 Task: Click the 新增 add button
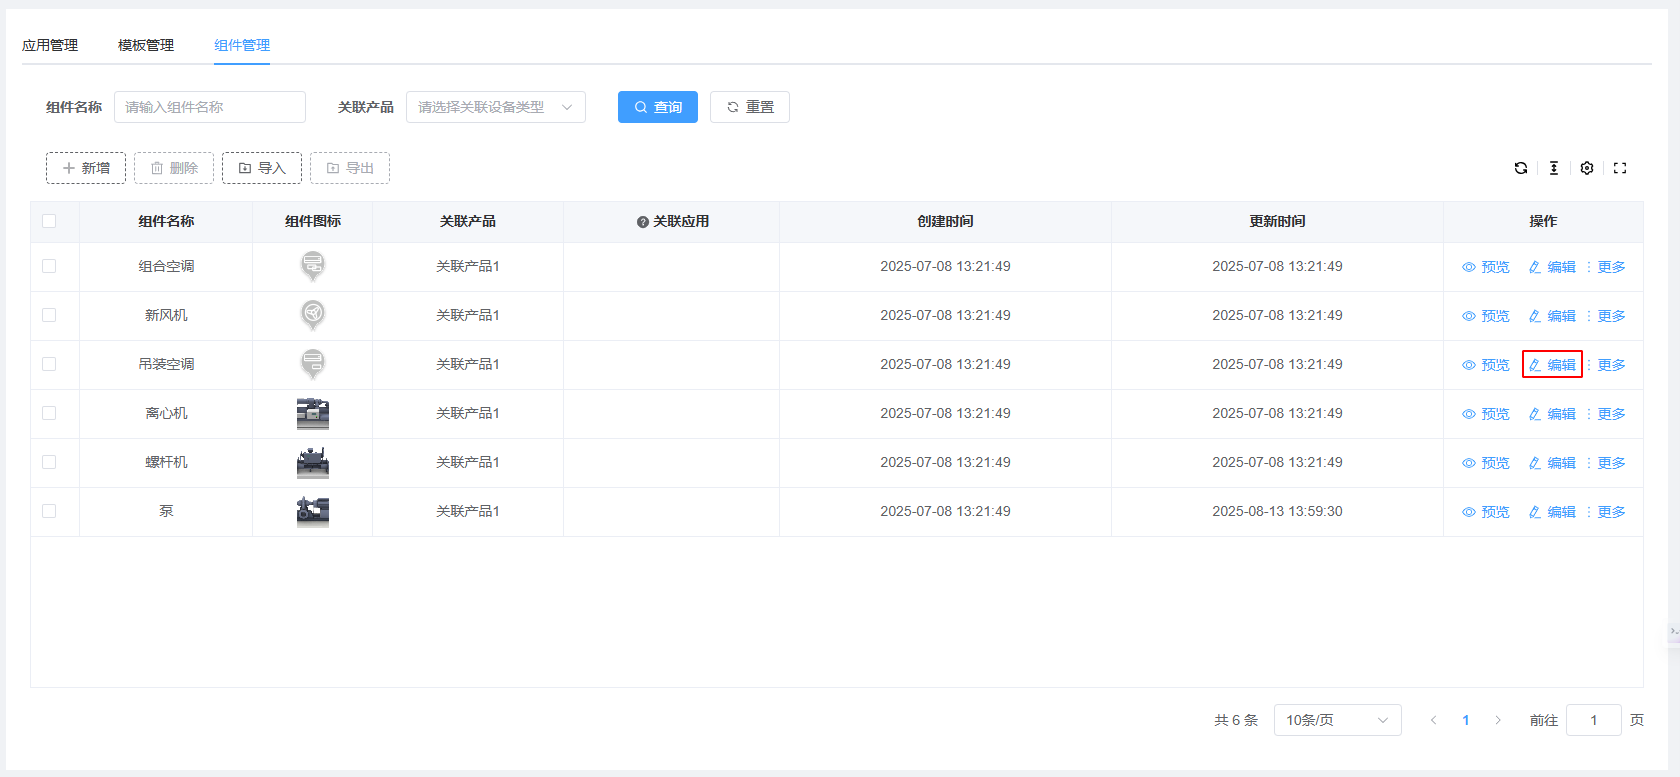[x=86, y=168]
